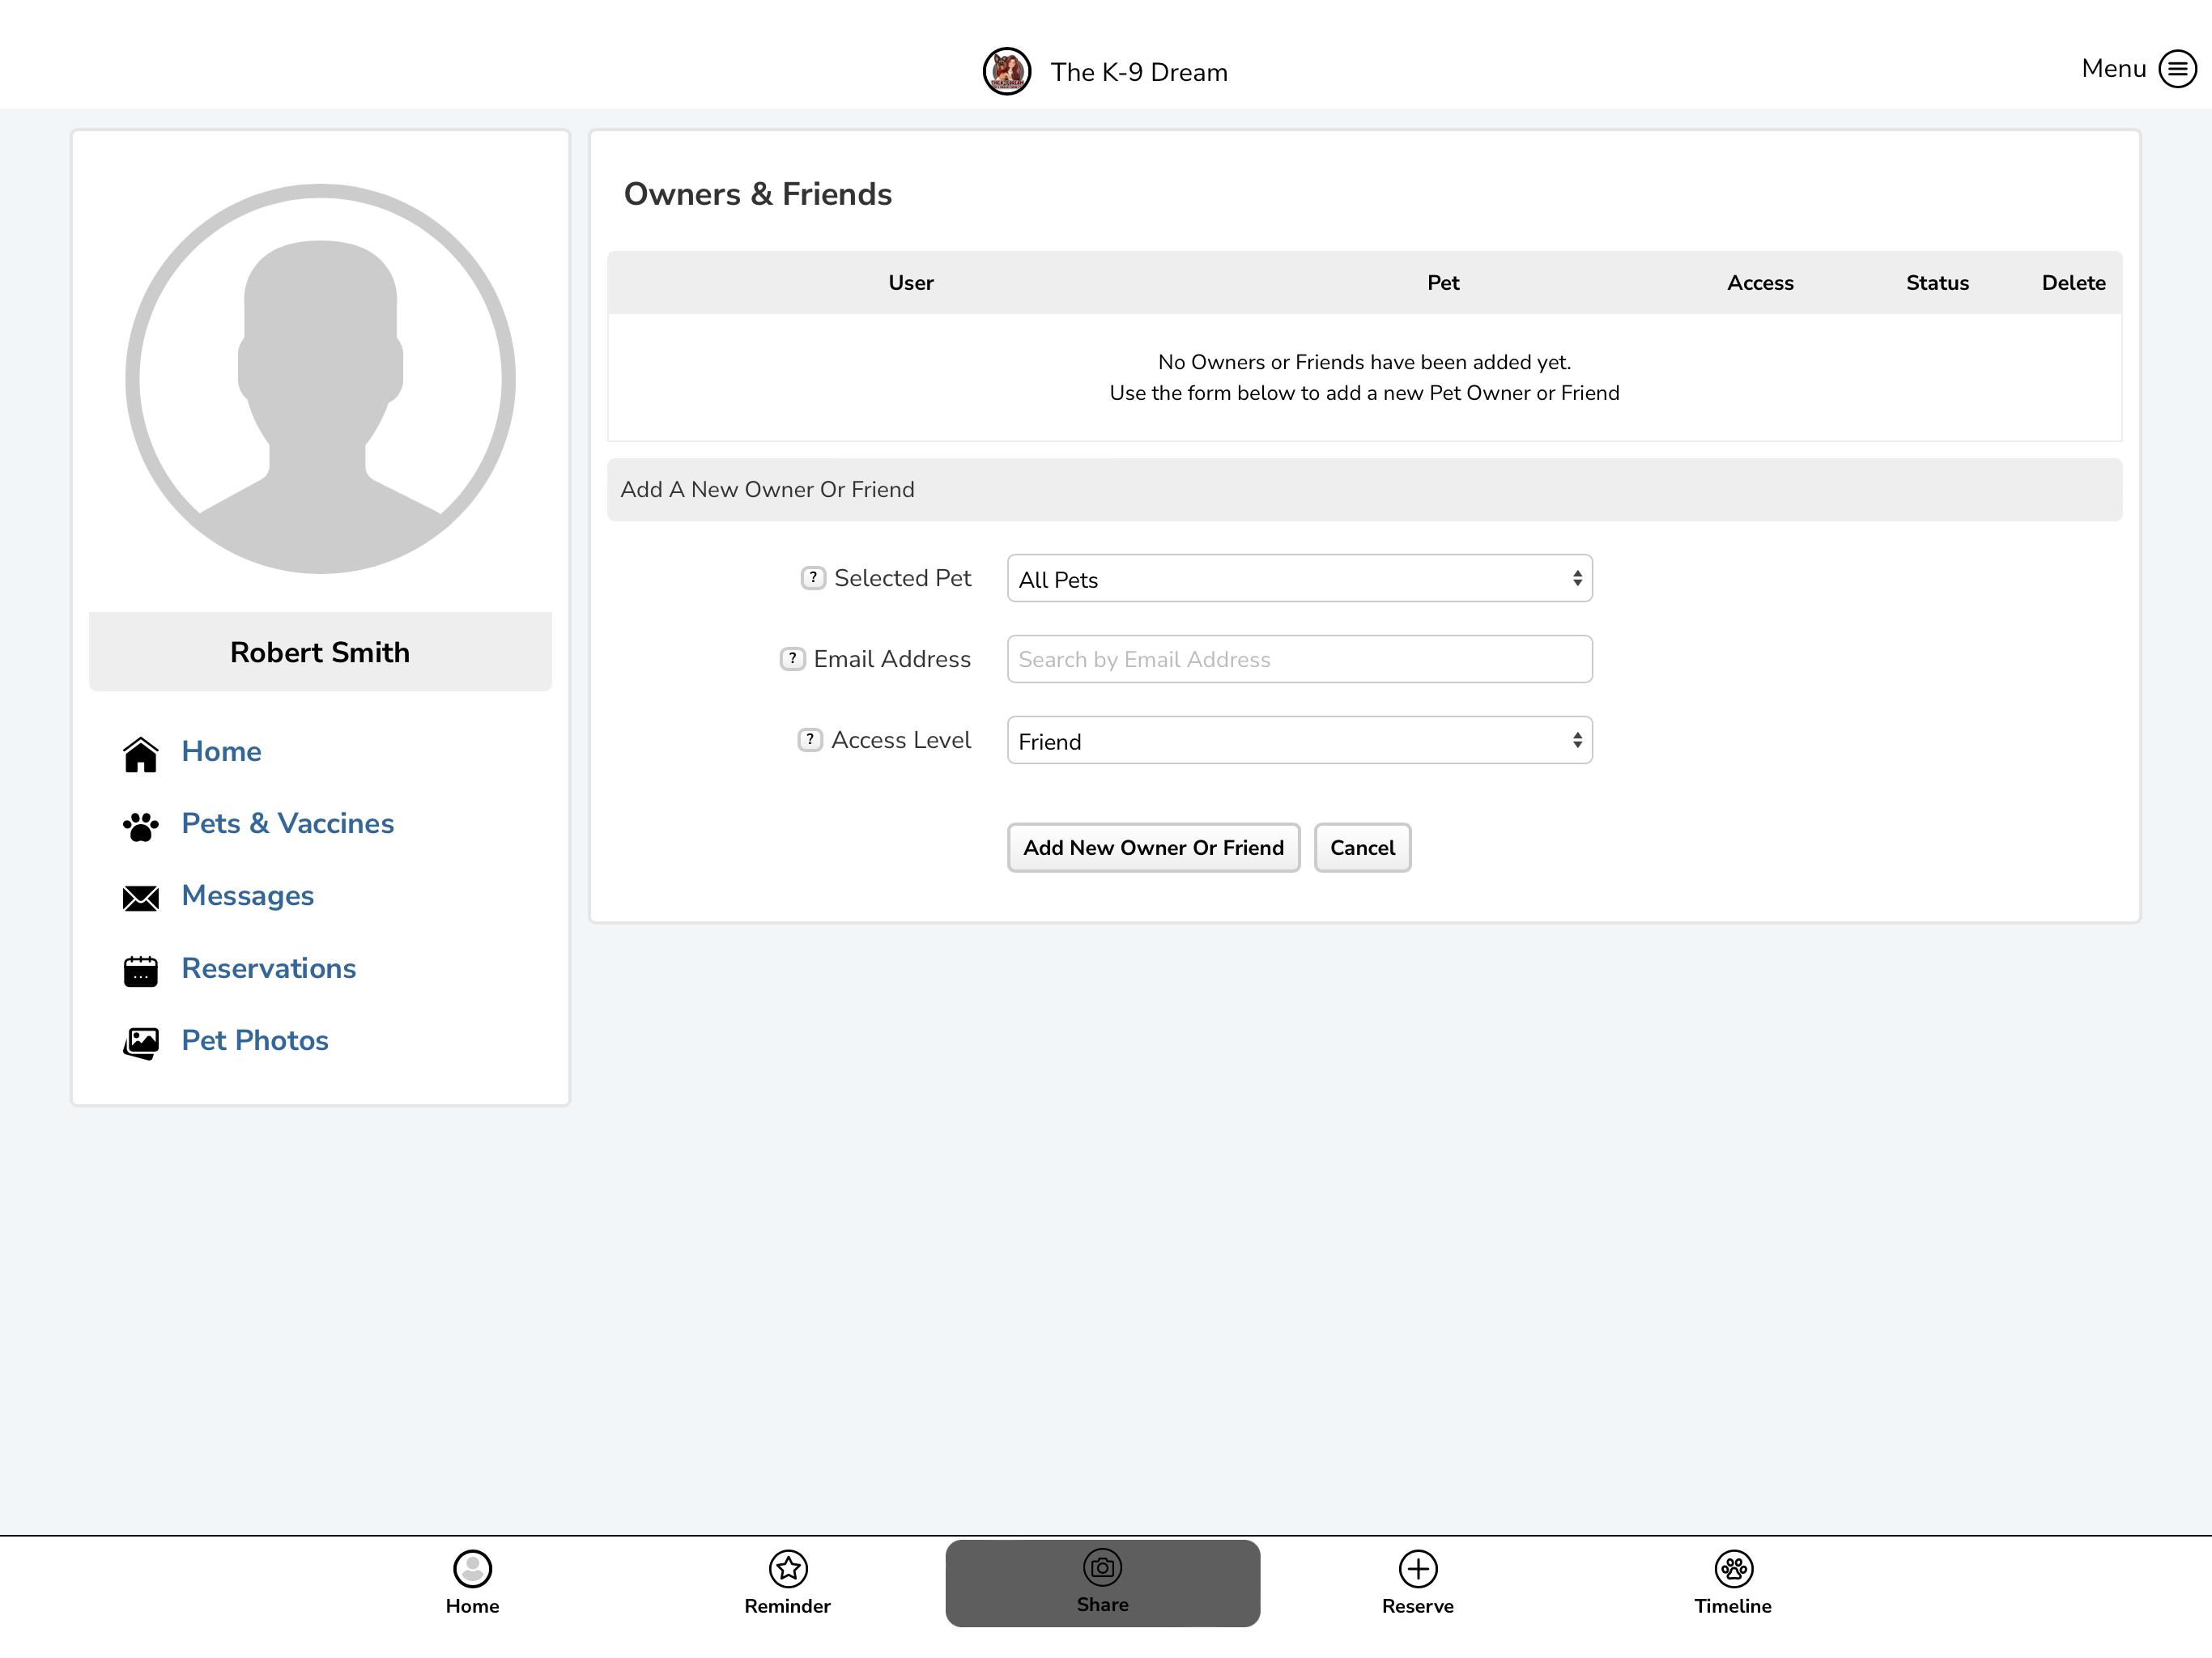Image resolution: width=2212 pixels, height=1658 pixels.
Task: Click The K-9 Dream title text
Action: point(1139,72)
